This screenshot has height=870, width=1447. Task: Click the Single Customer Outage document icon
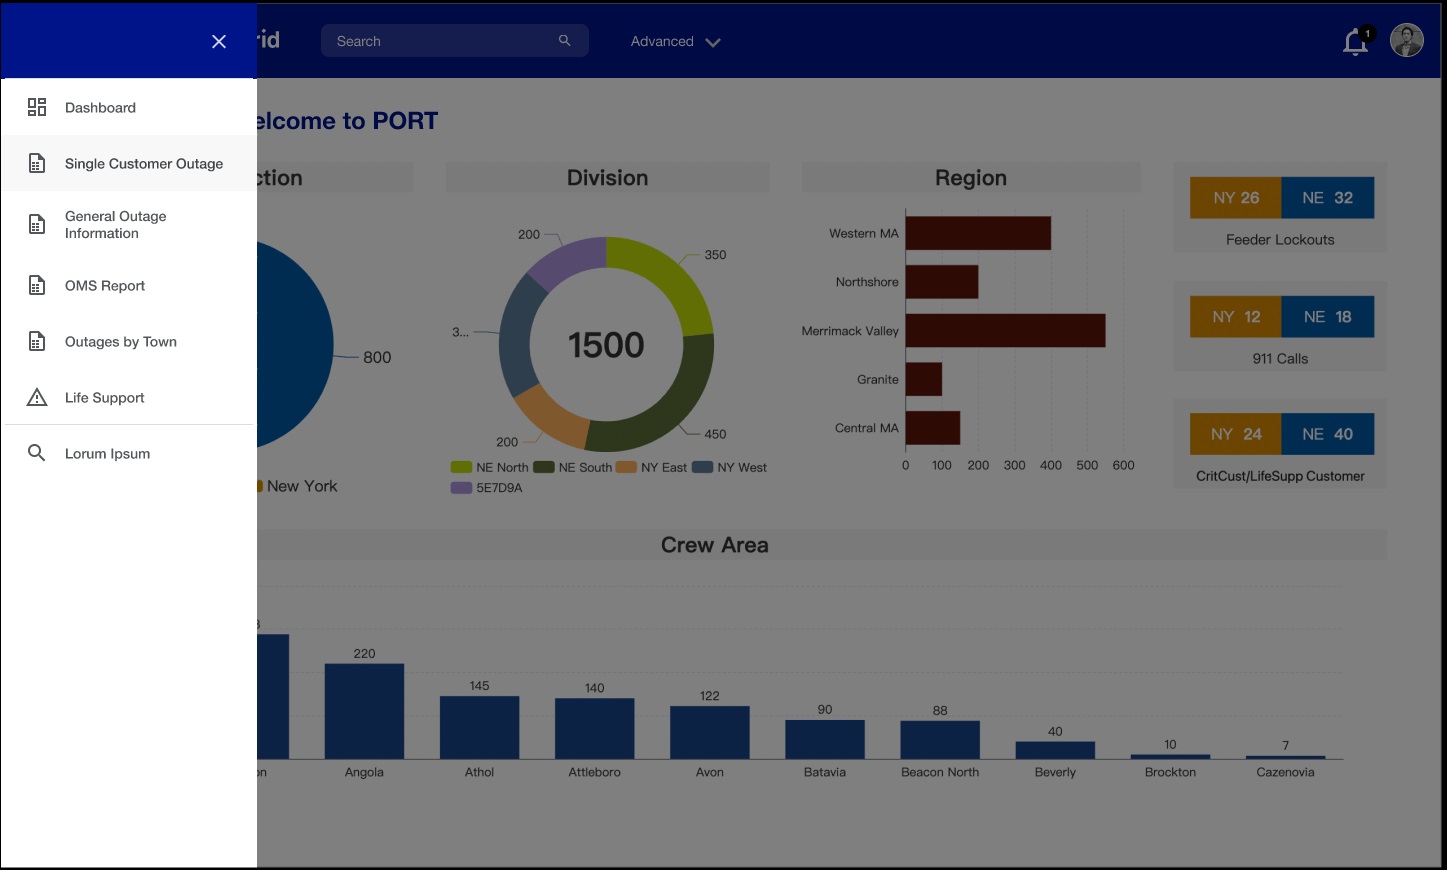(37, 163)
